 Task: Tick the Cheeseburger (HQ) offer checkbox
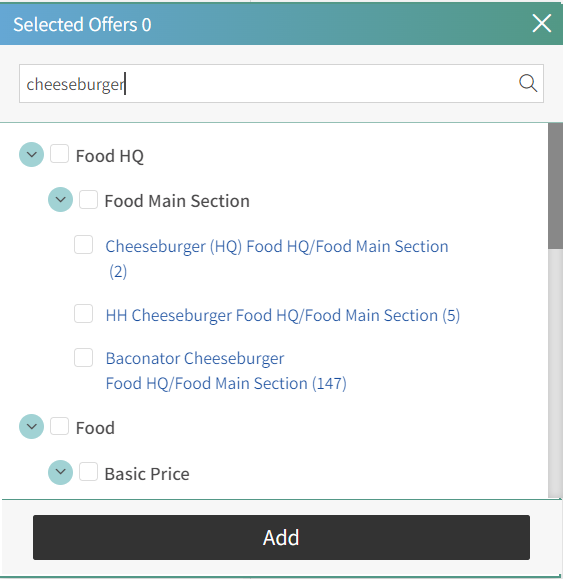coord(83,244)
